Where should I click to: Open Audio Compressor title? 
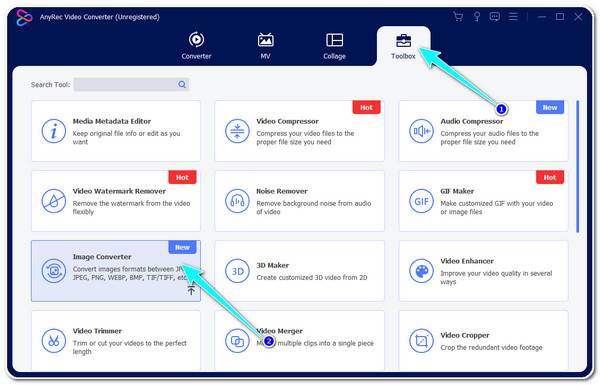pos(471,121)
